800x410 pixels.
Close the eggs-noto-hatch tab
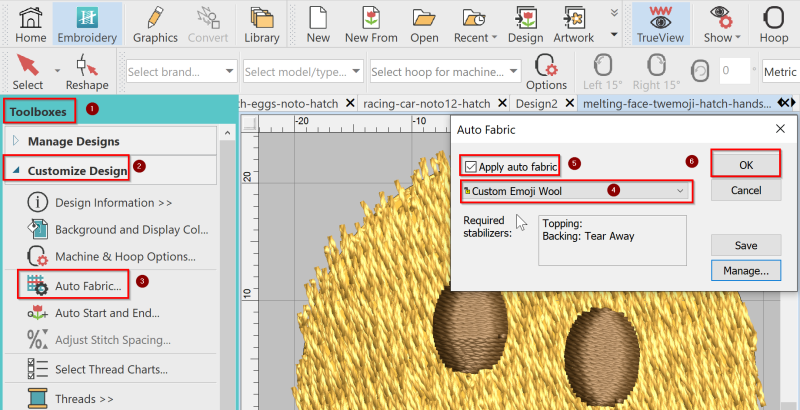pyautogui.click(x=350, y=104)
